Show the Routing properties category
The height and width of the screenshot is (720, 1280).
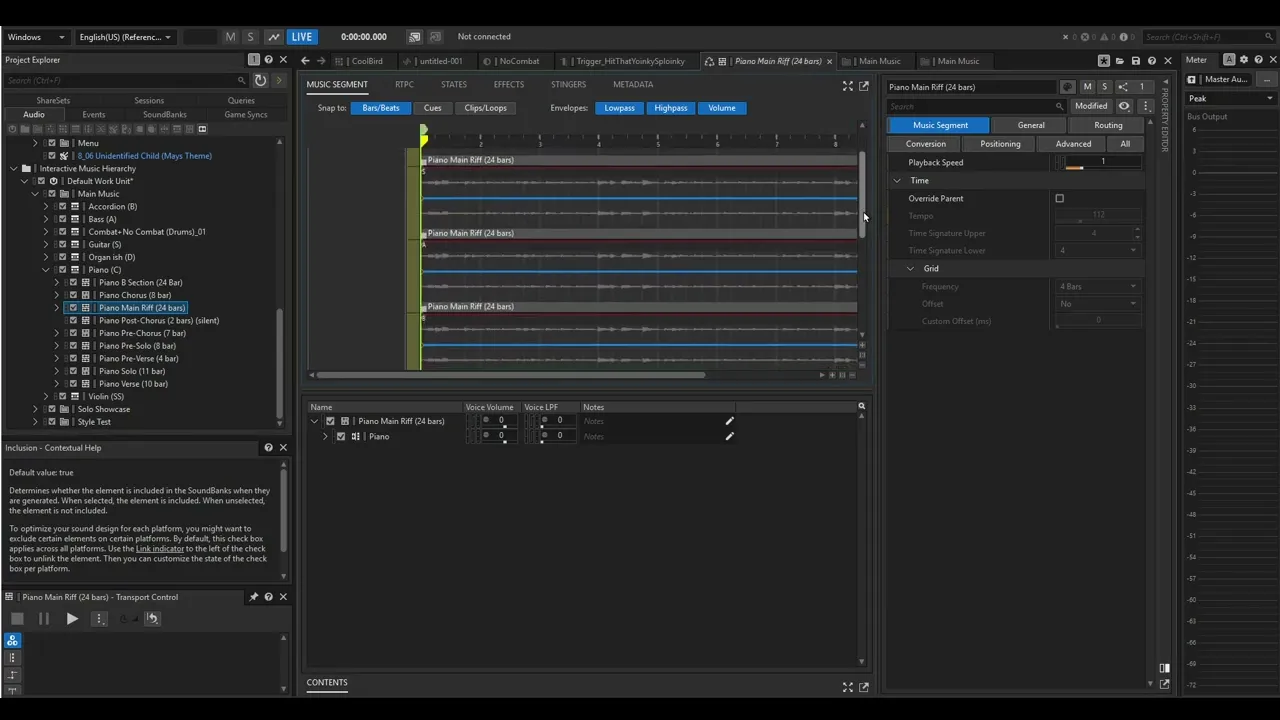point(1108,125)
